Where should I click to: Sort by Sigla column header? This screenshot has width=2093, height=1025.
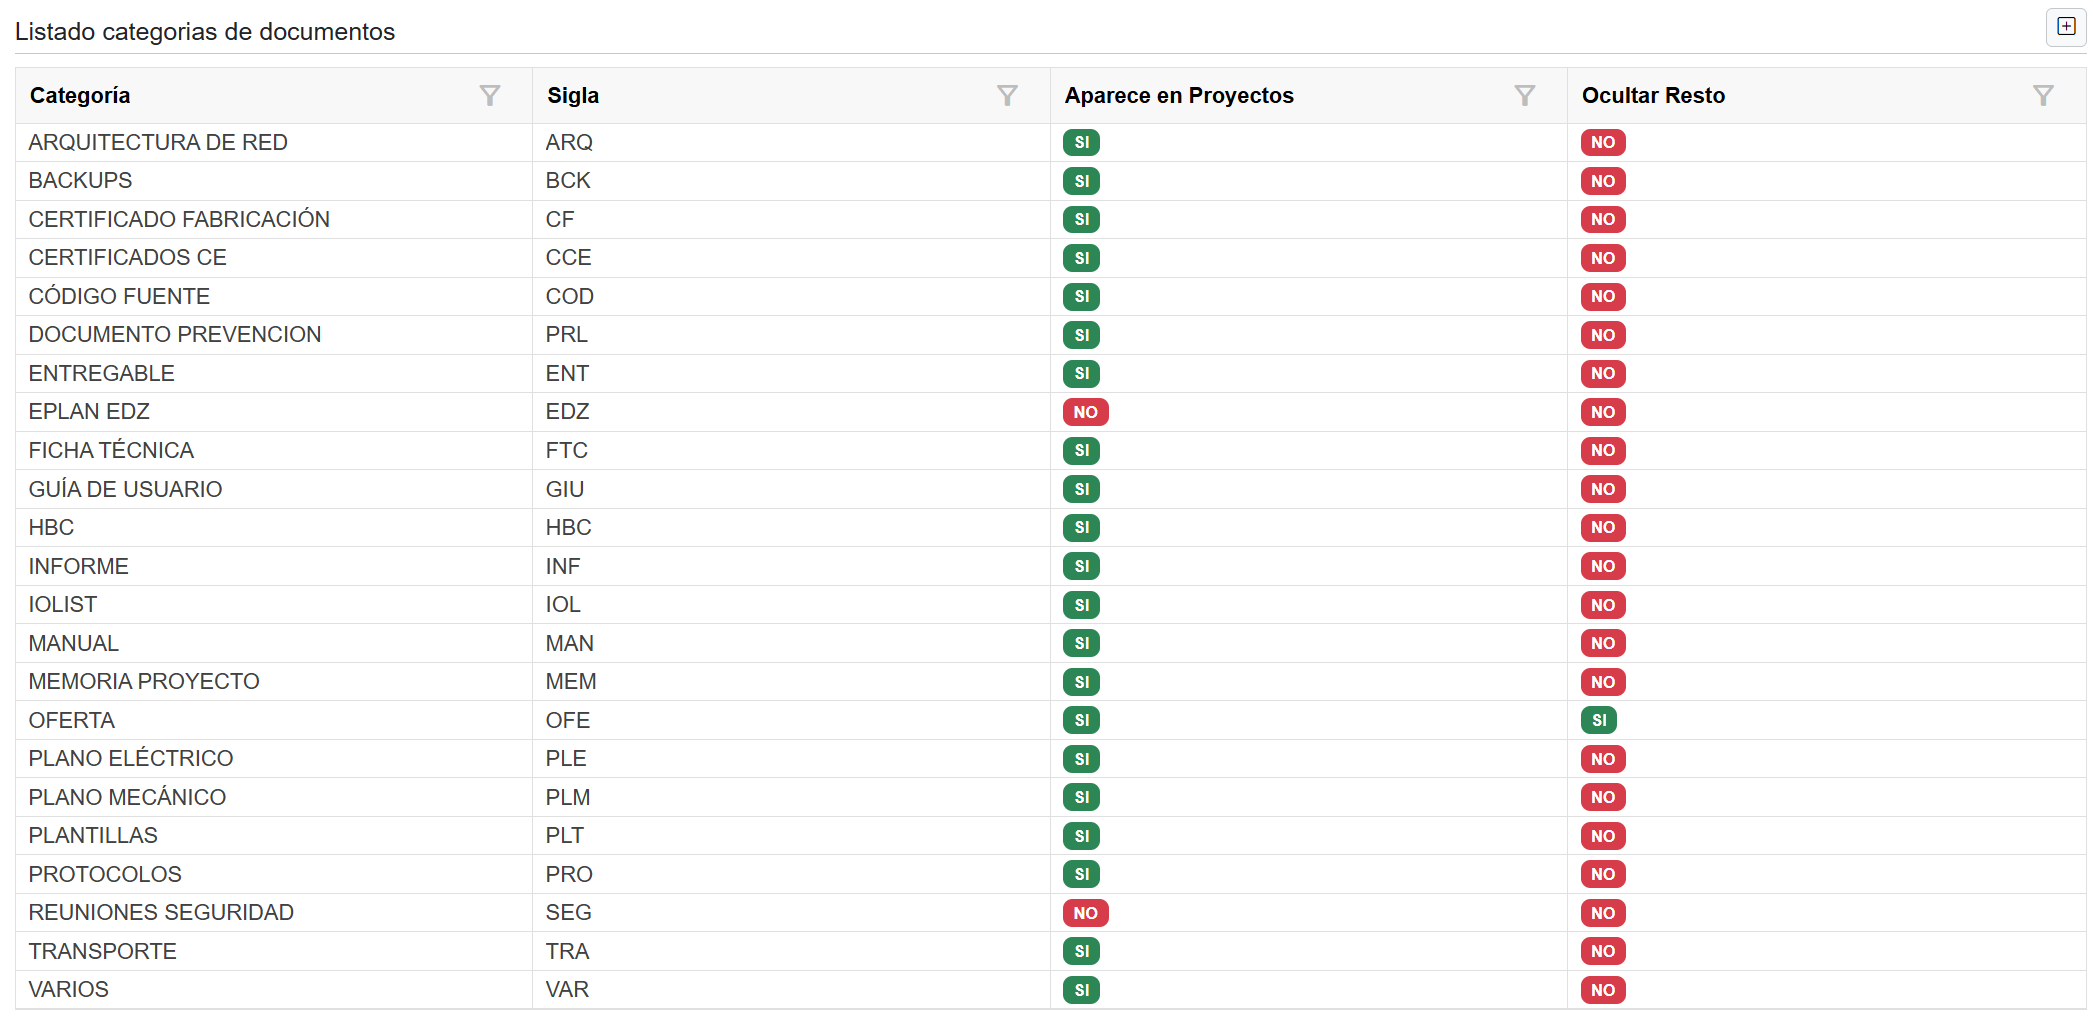tap(573, 96)
